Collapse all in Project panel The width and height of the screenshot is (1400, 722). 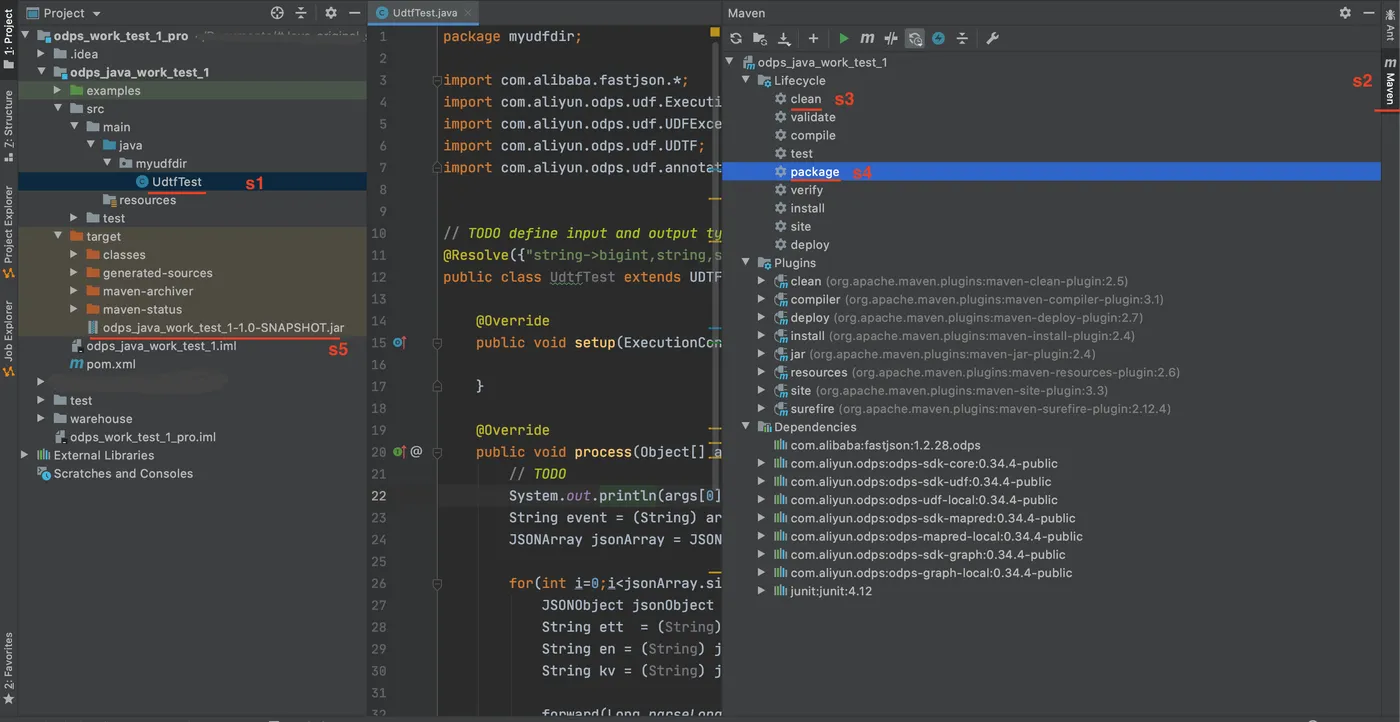tap(302, 13)
